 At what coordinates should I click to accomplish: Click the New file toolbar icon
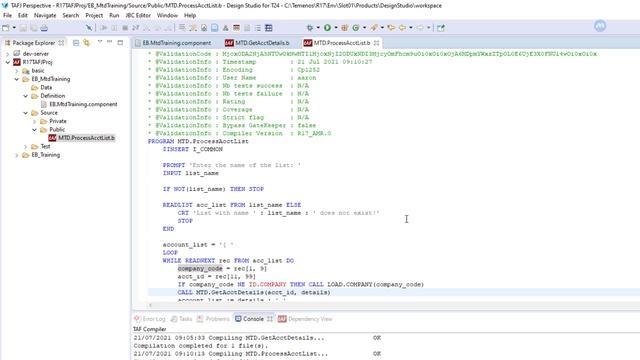6,28
